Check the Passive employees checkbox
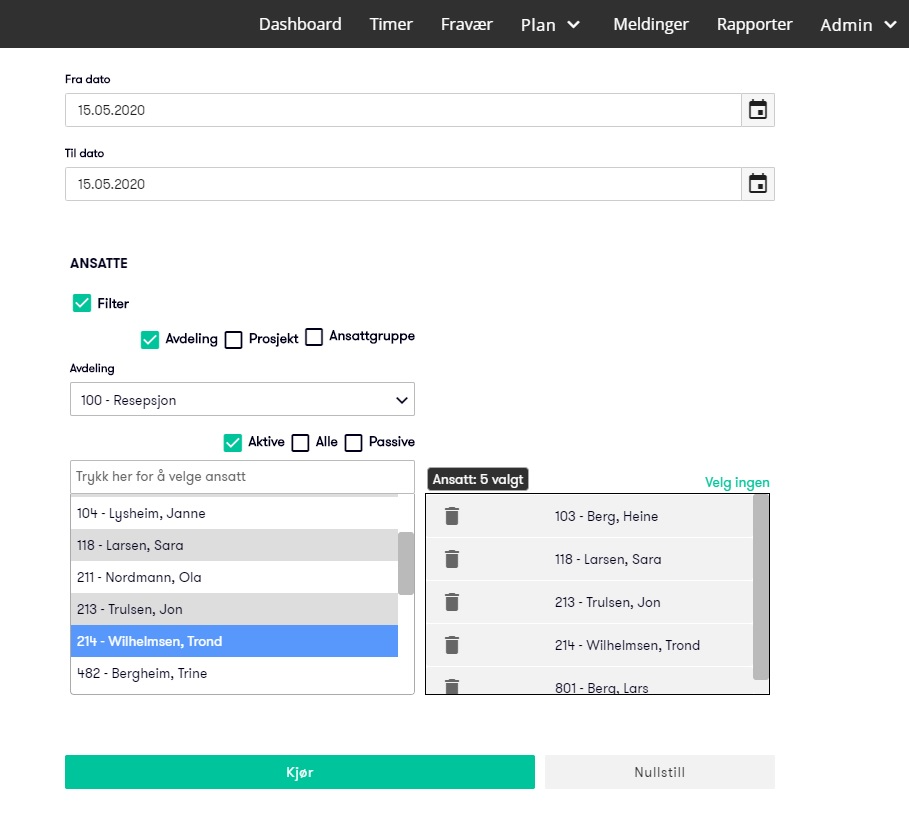Screen dimensions: 909x835 coord(354,443)
